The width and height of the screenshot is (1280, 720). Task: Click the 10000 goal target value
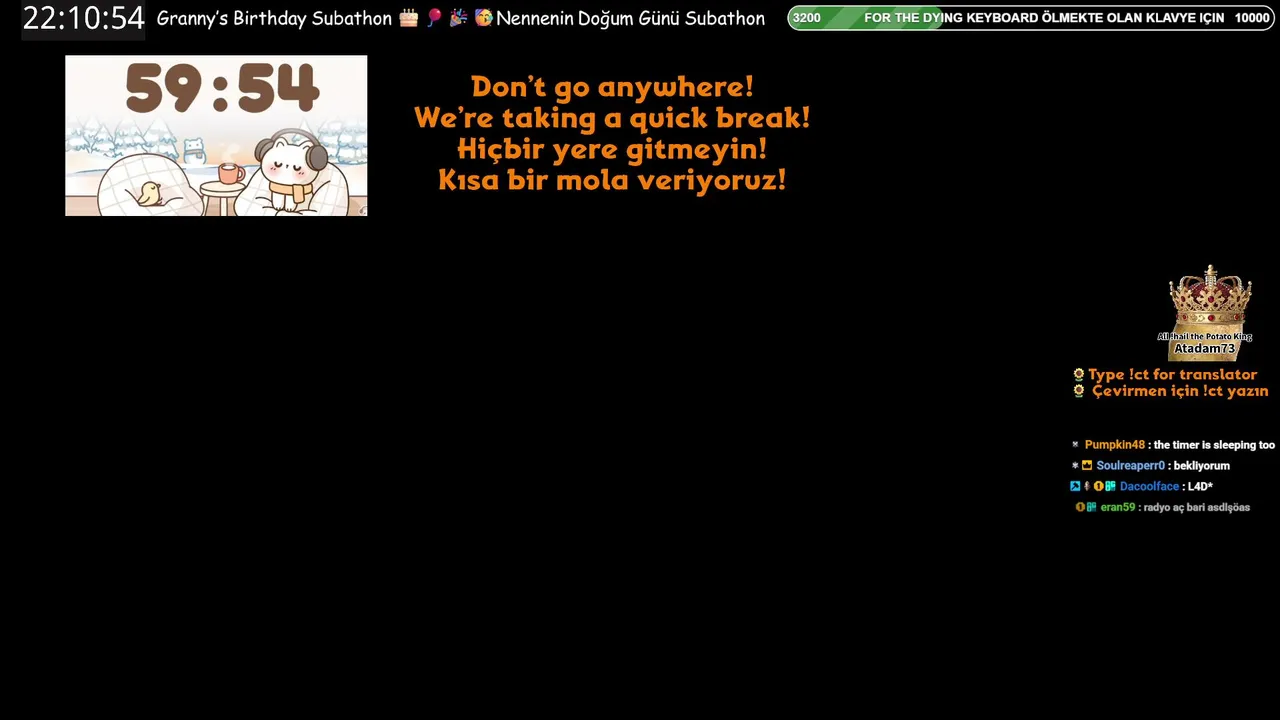[1252, 18]
